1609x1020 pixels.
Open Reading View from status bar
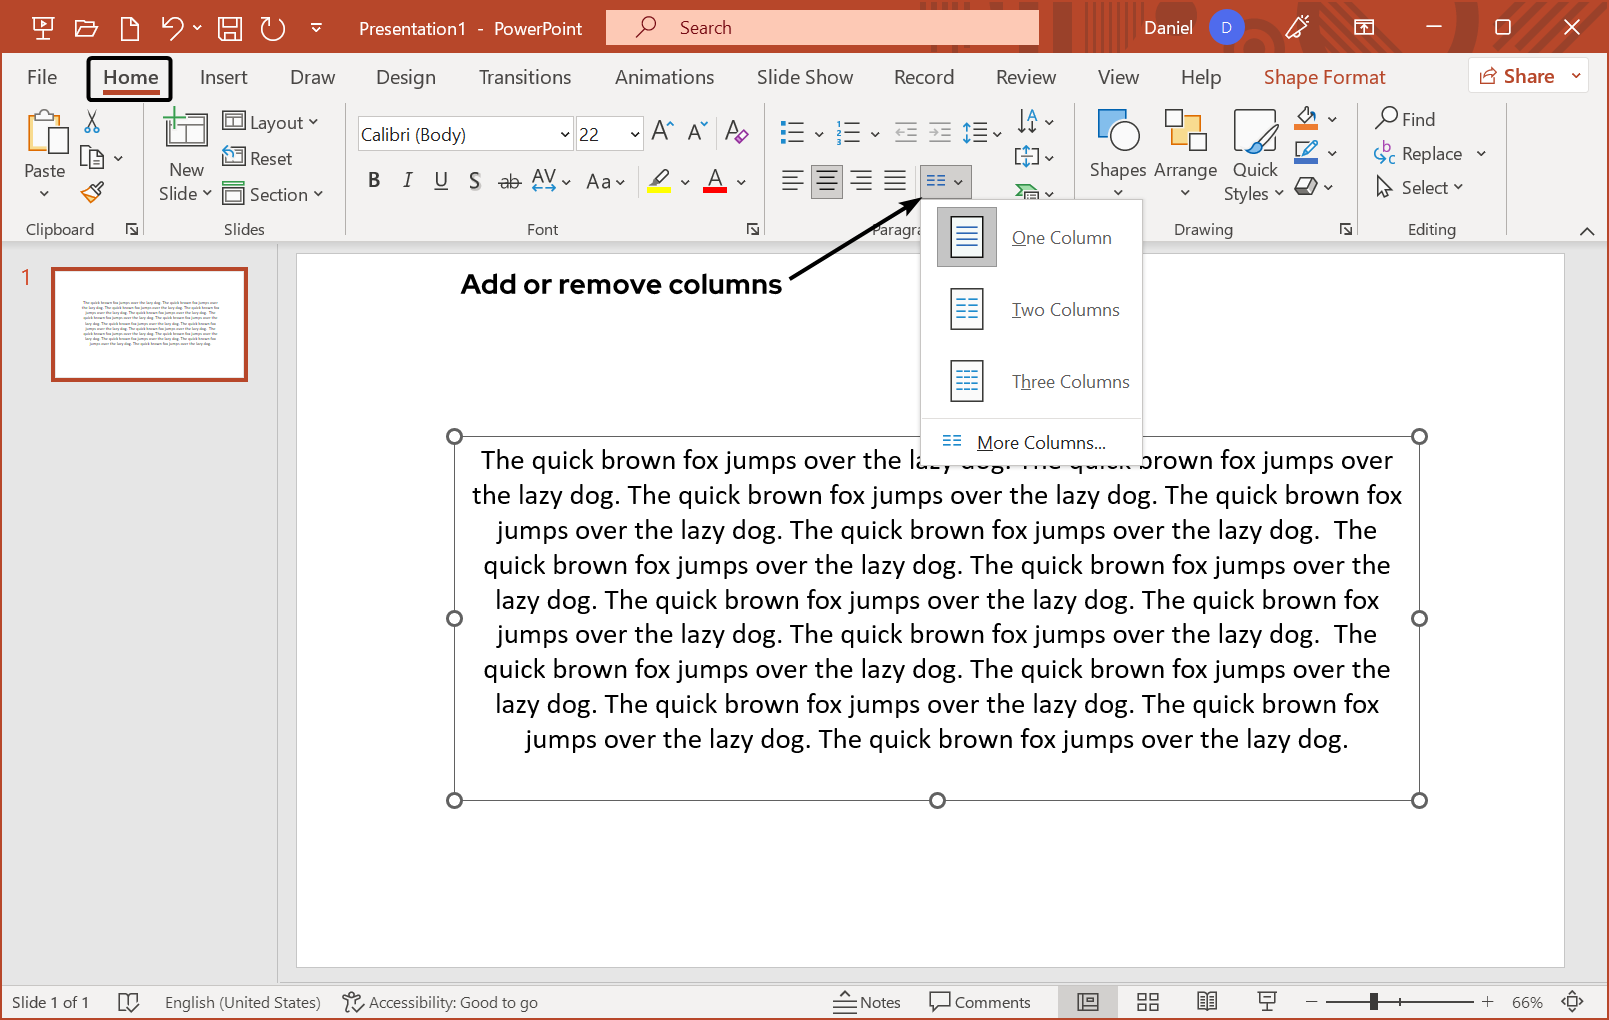coord(1207,1002)
